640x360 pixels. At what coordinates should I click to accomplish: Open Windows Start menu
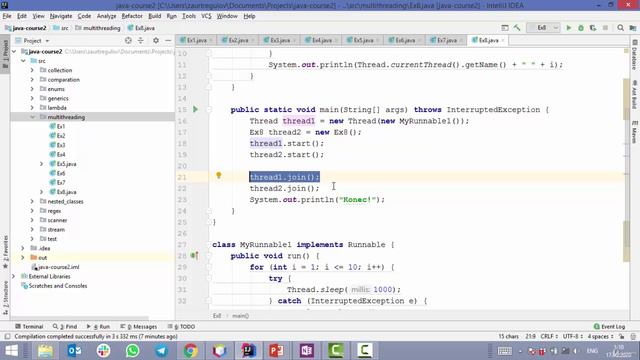tap(11, 351)
